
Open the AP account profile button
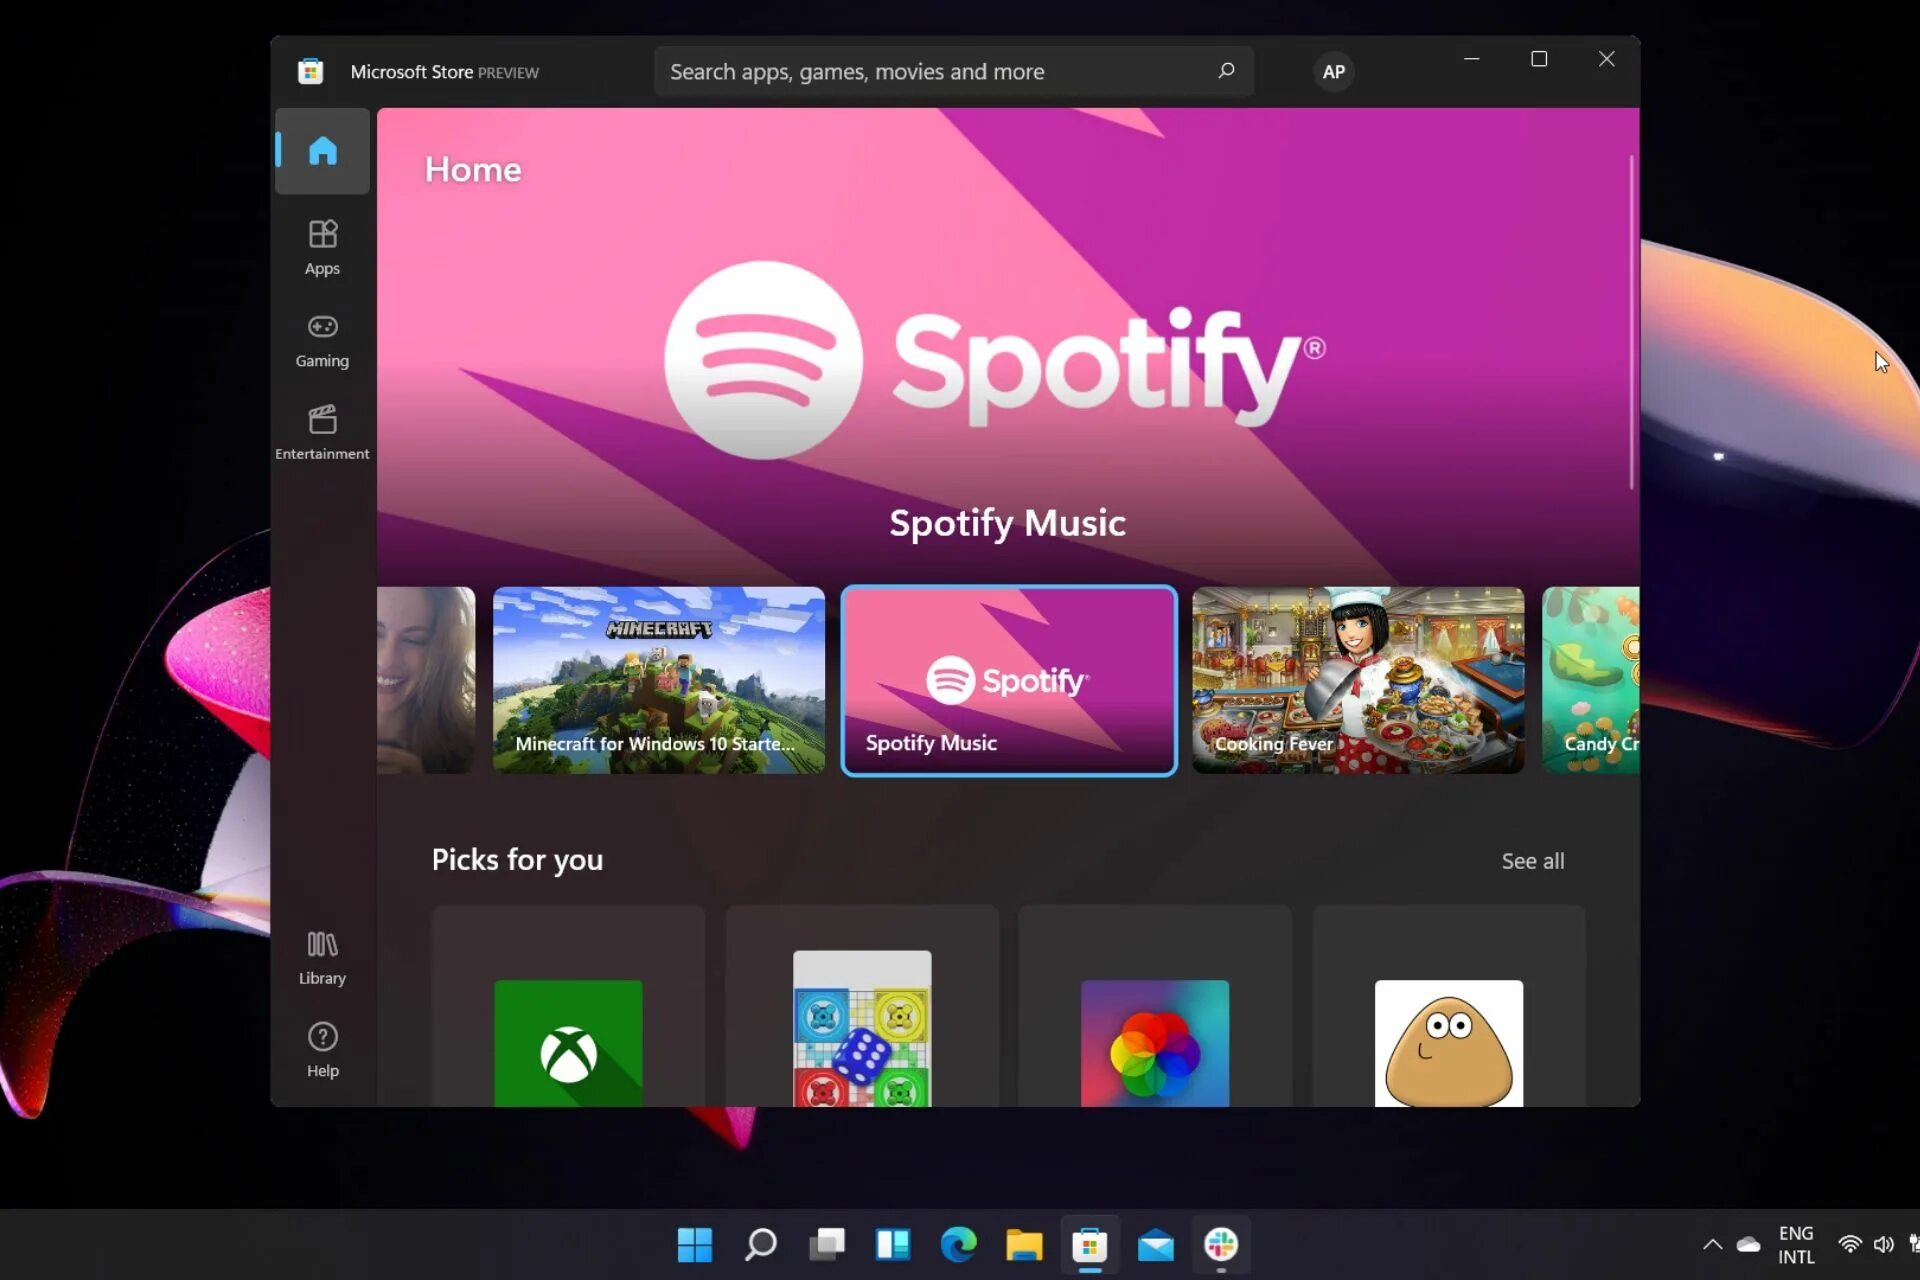(1333, 72)
